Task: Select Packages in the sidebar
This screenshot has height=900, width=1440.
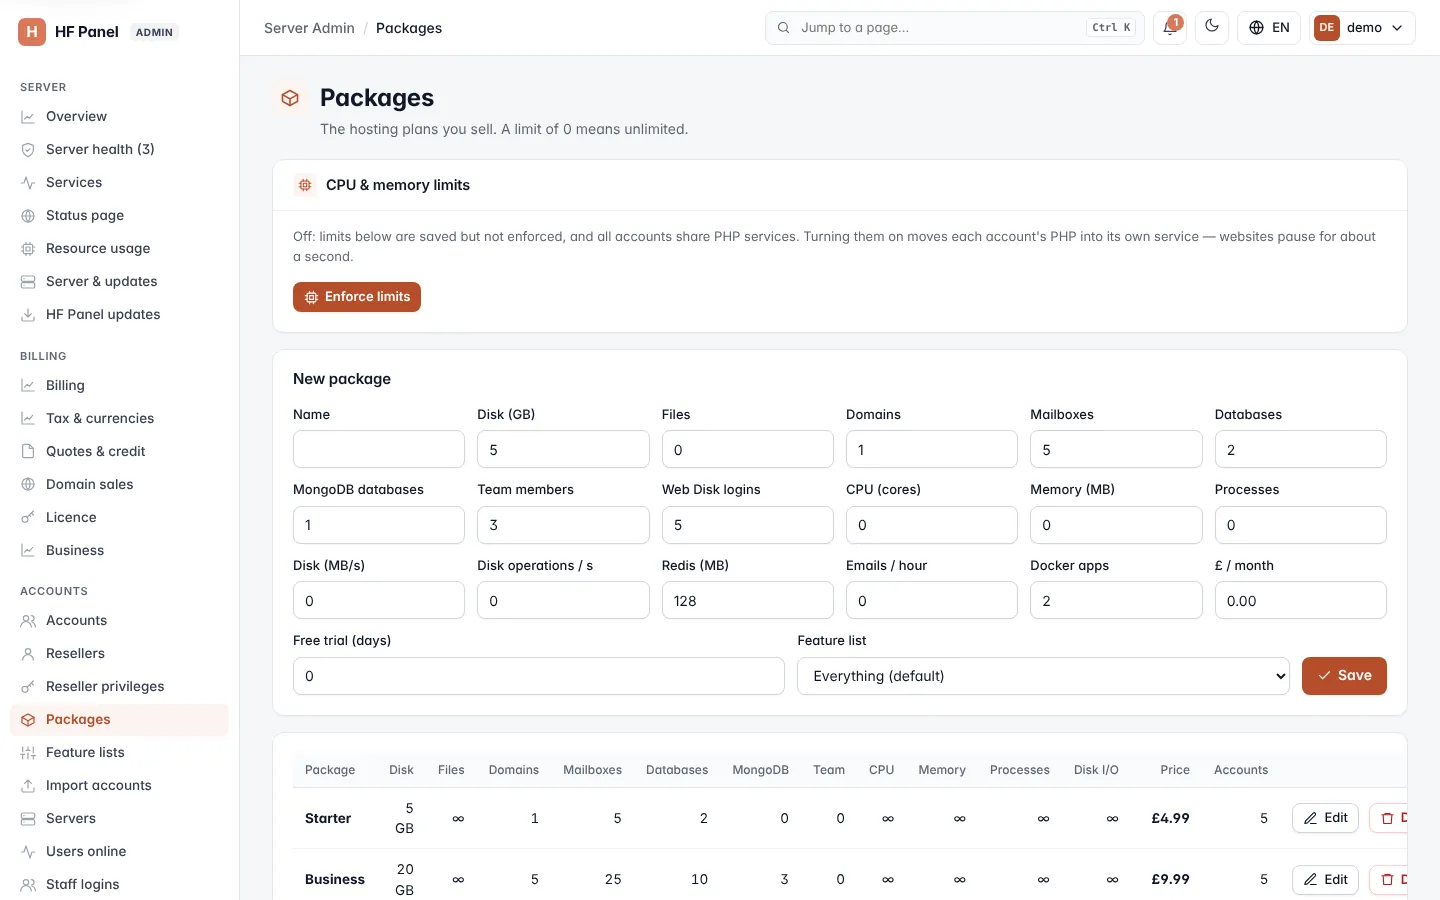Action: [119, 720]
